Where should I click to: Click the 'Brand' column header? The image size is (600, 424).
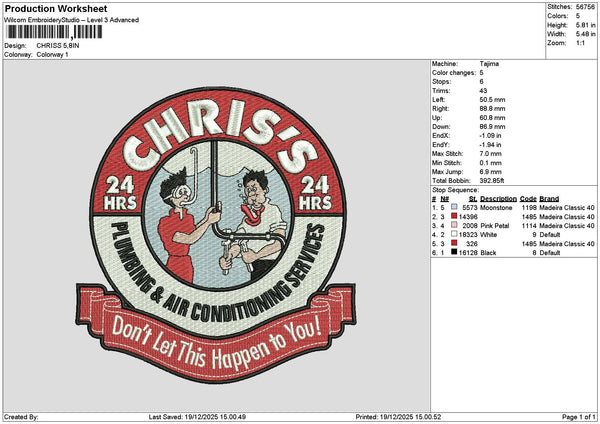click(x=549, y=199)
